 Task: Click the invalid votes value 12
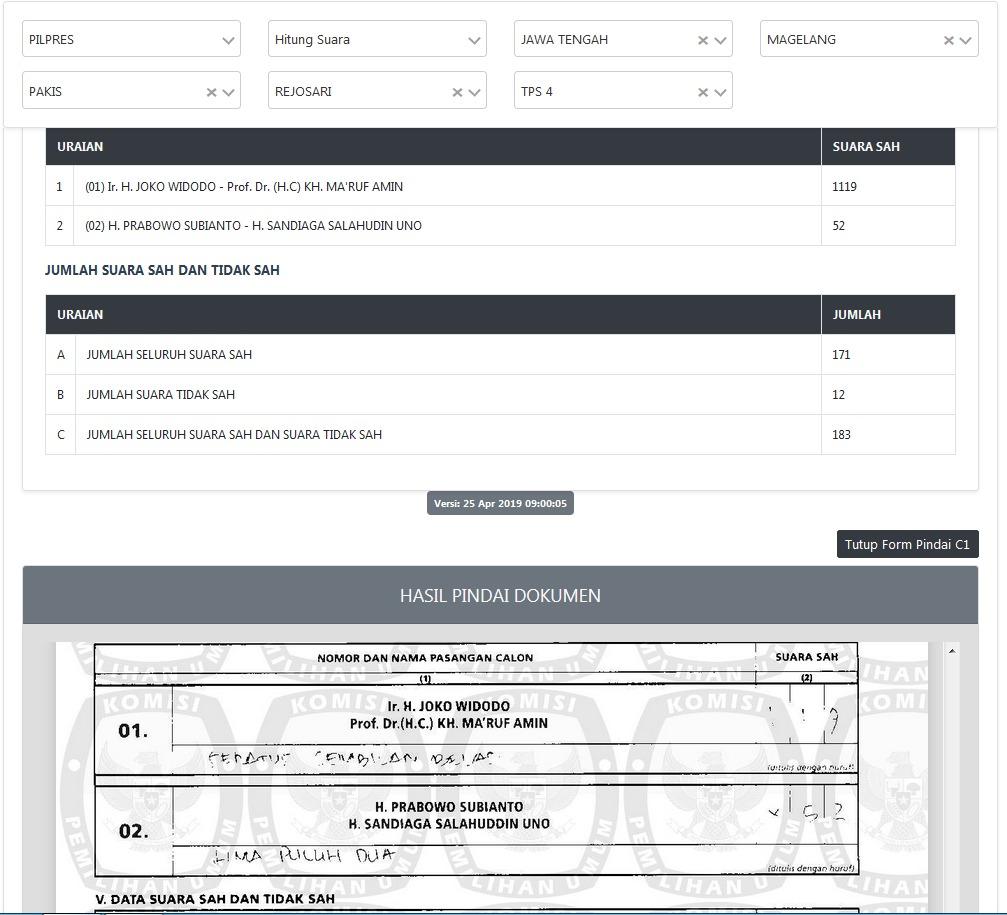pos(838,394)
